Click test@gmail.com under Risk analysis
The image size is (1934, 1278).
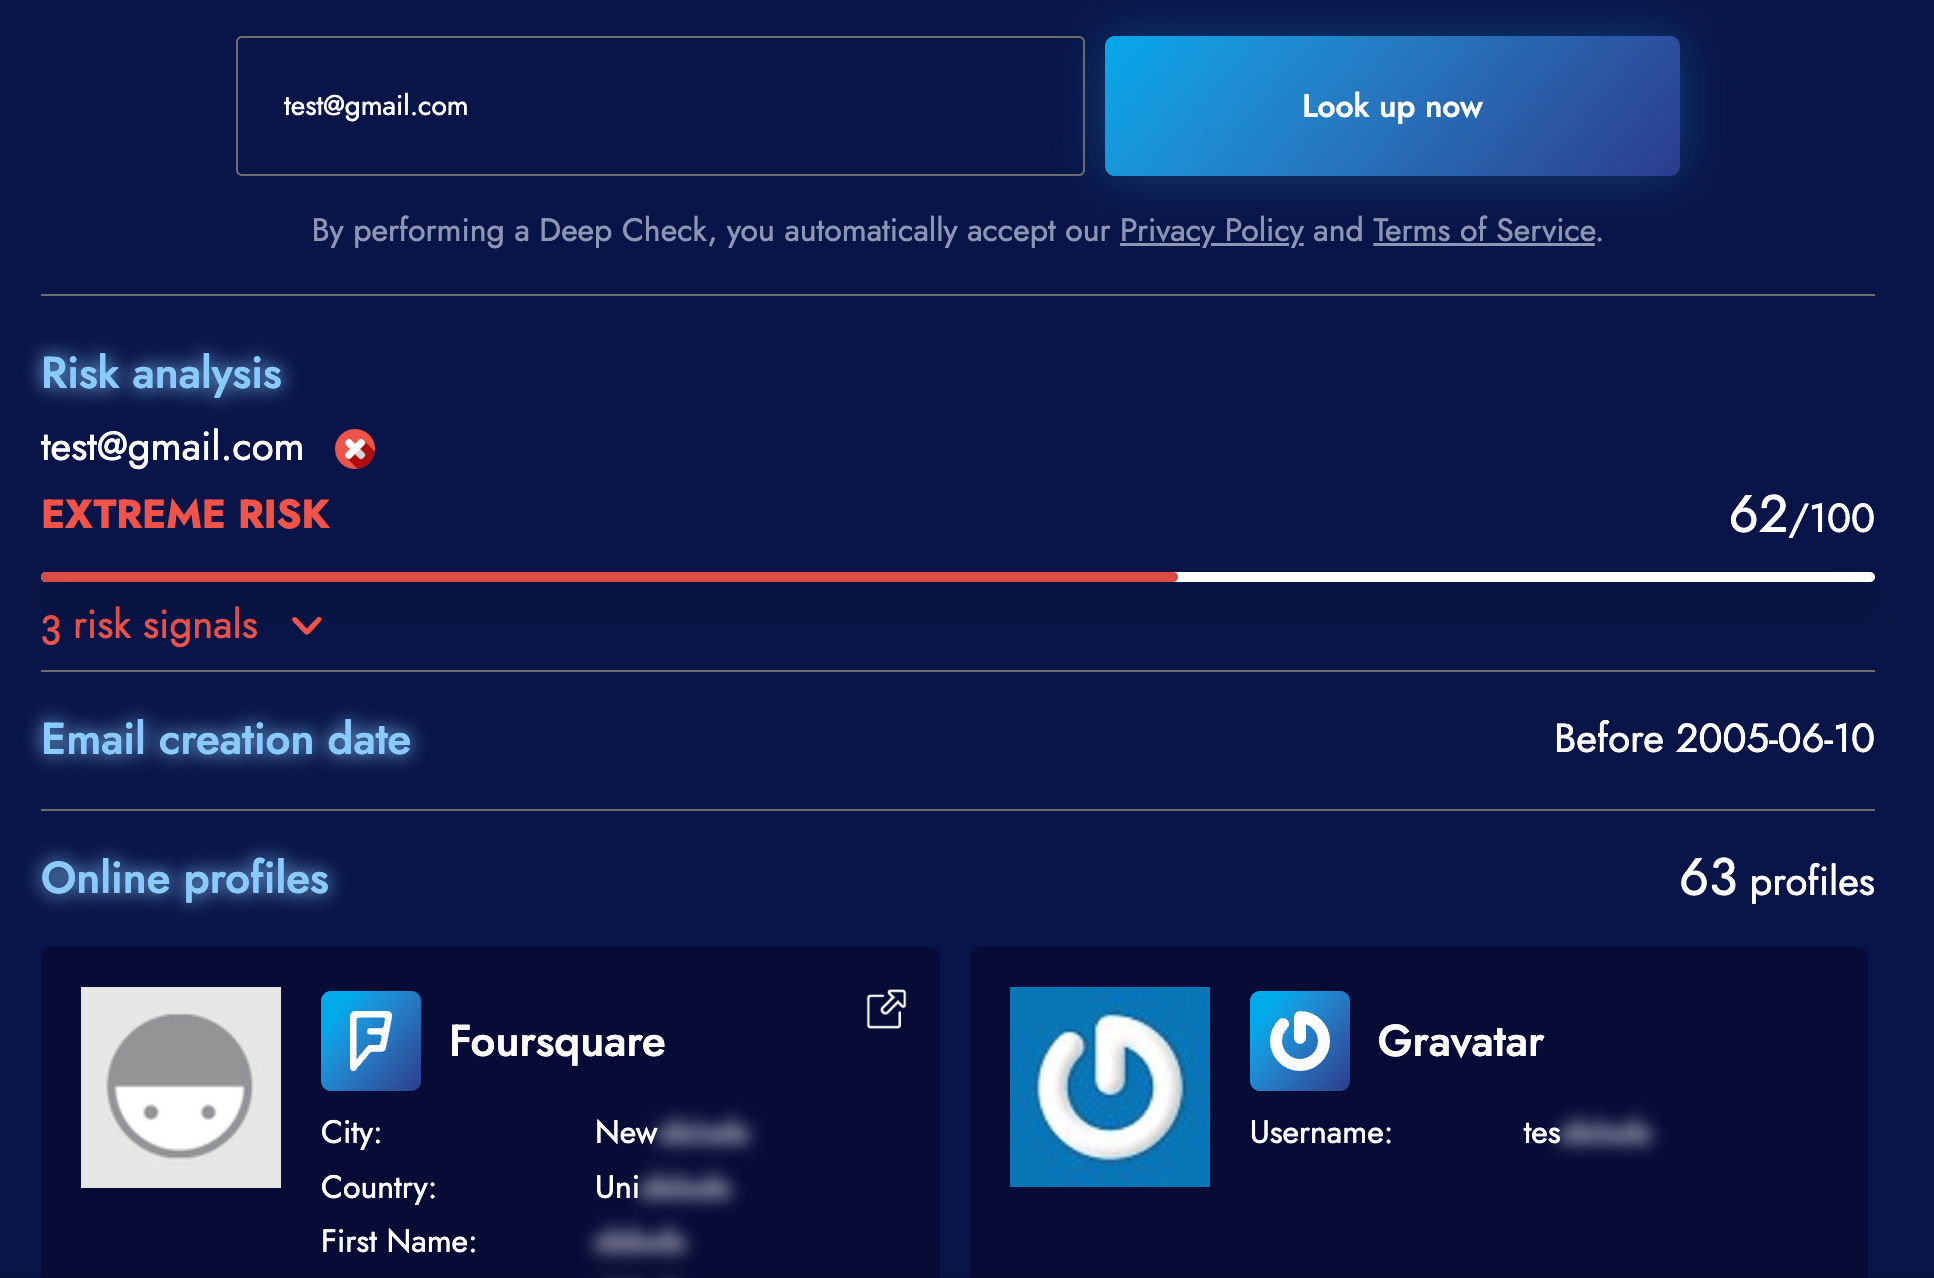[172, 448]
